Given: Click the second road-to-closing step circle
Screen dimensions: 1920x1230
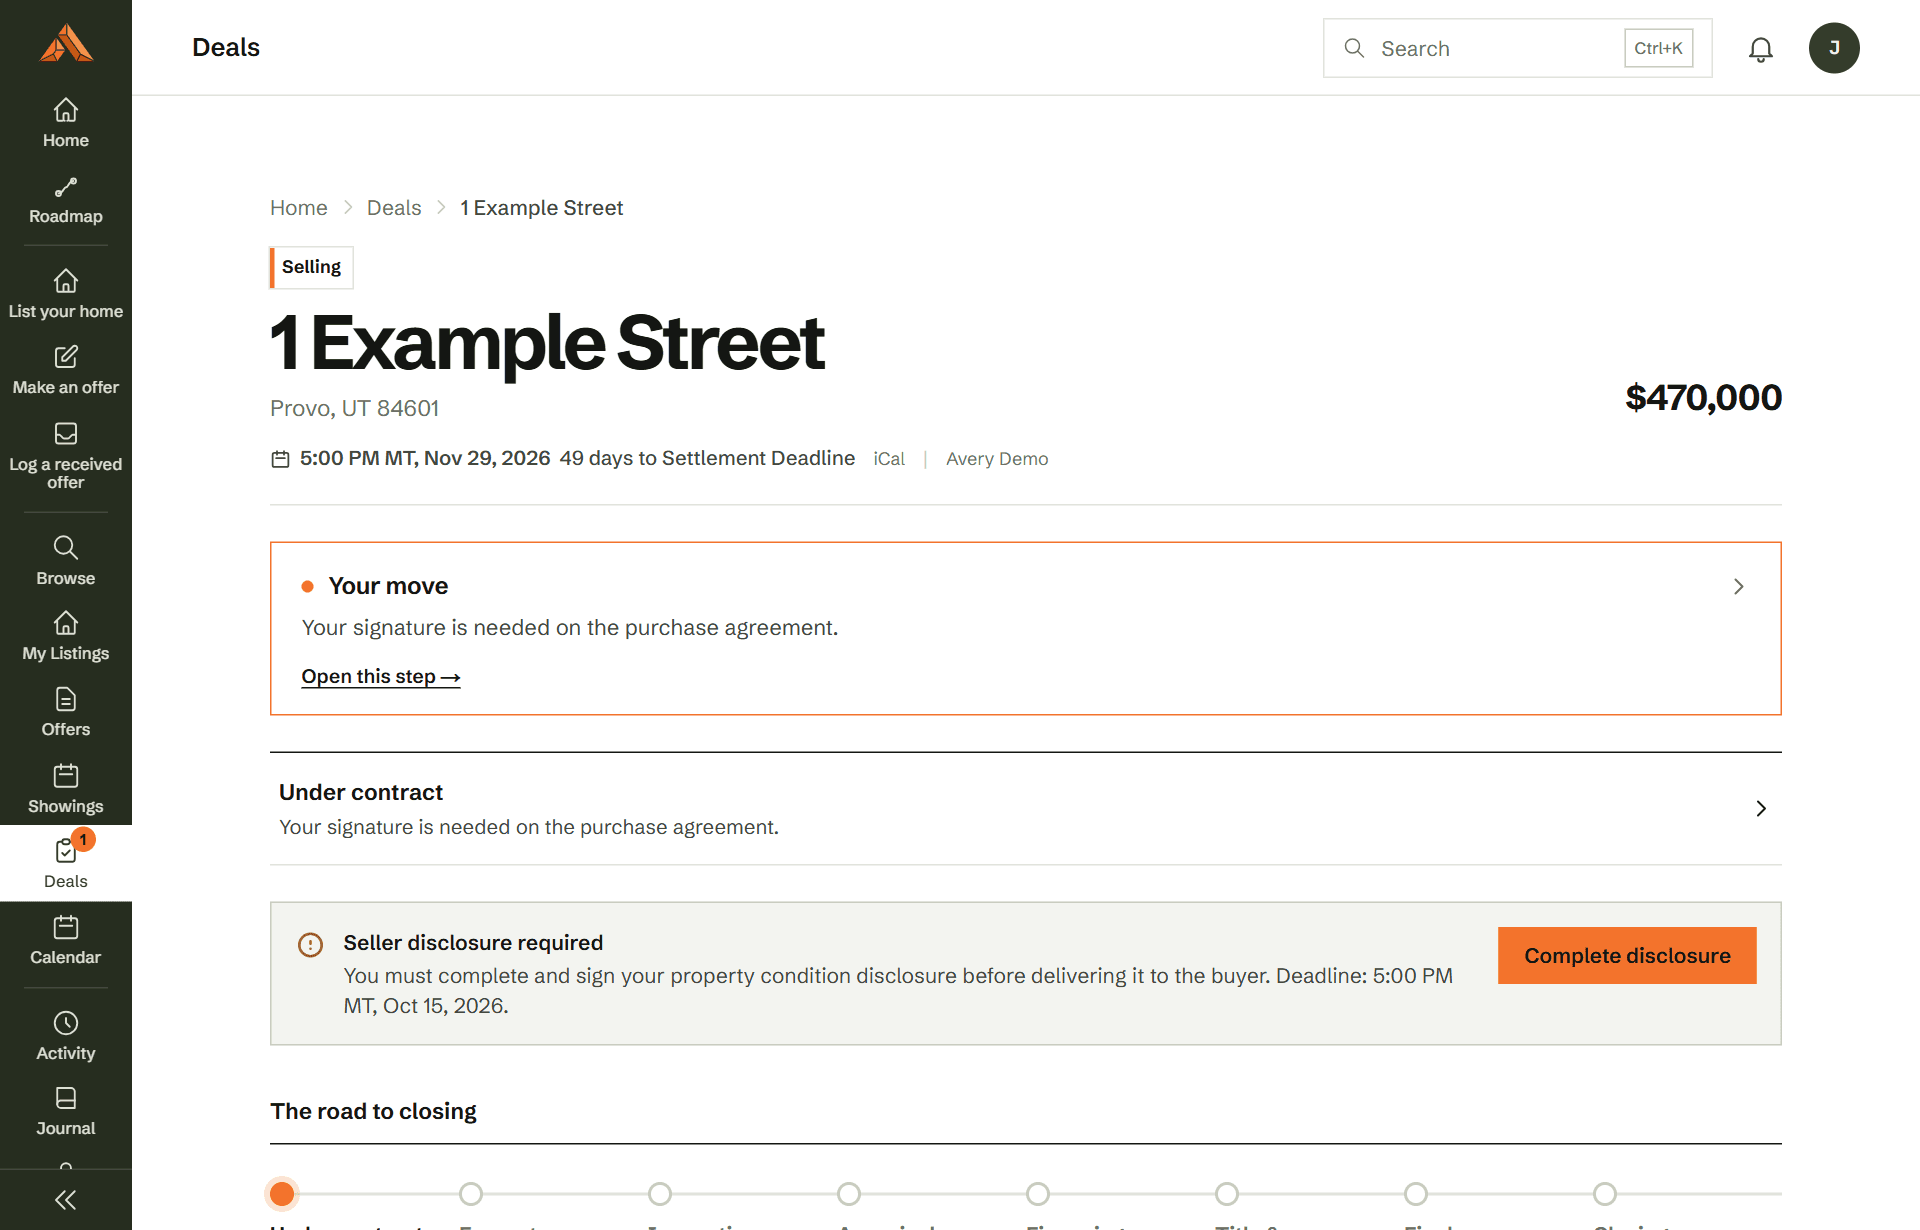Looking at the screenshot, I should tap(471, 1194).
